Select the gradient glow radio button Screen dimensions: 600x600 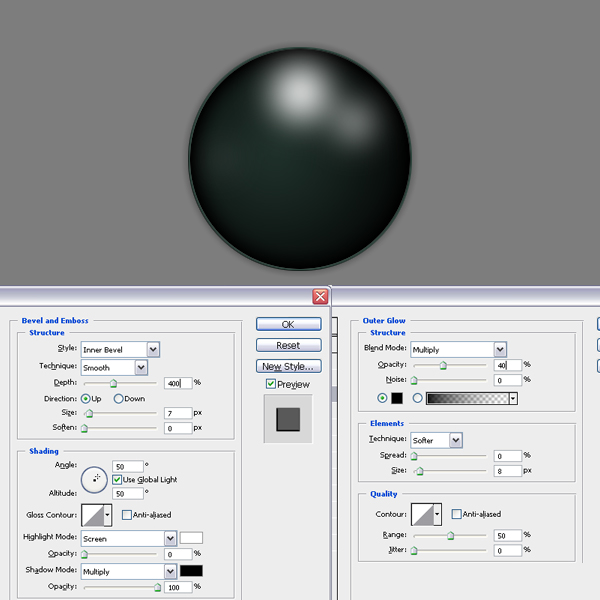point(417,398)
